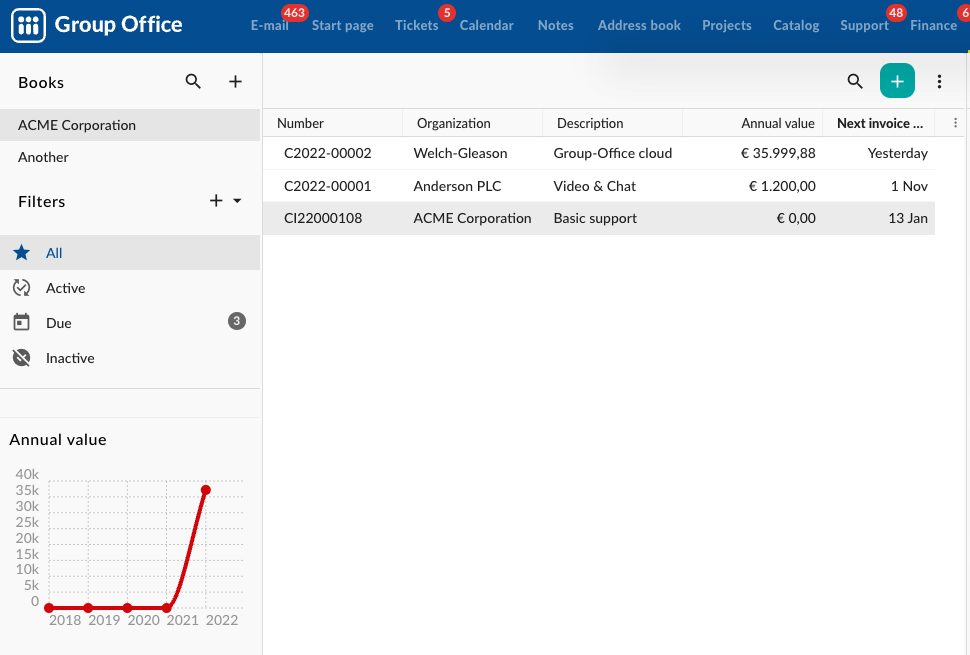Show Inactive contracts filter
Viewport: 970px width, 655px height.
coord(69,358)
